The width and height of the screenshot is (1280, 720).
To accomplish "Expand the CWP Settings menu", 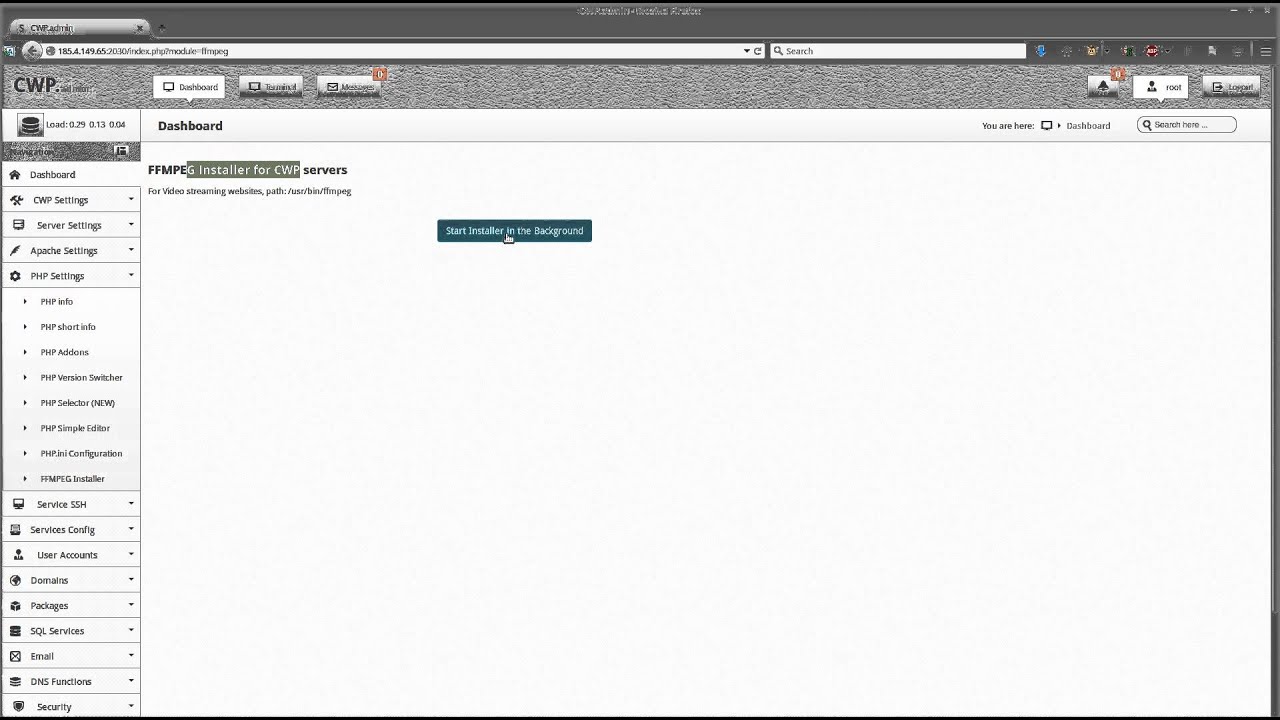I will (70, 200).
